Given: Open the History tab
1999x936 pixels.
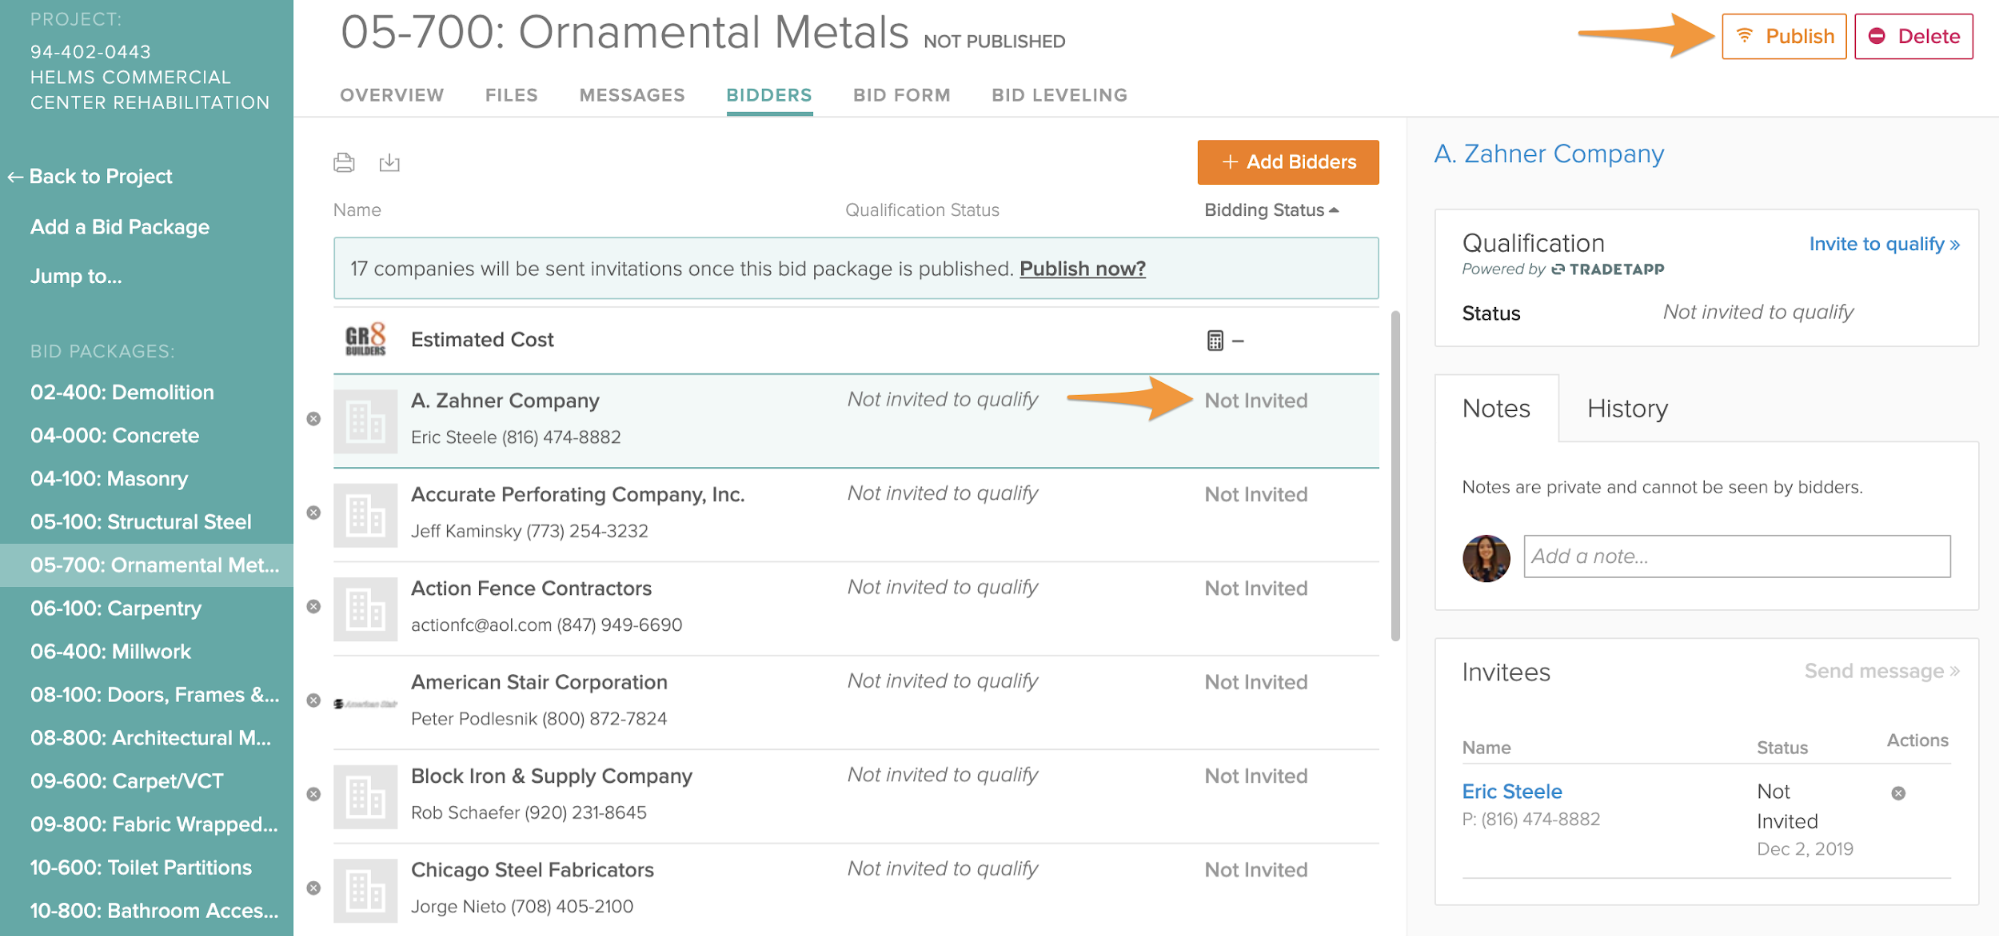Looking at the screenshot, I should 1627,409.
